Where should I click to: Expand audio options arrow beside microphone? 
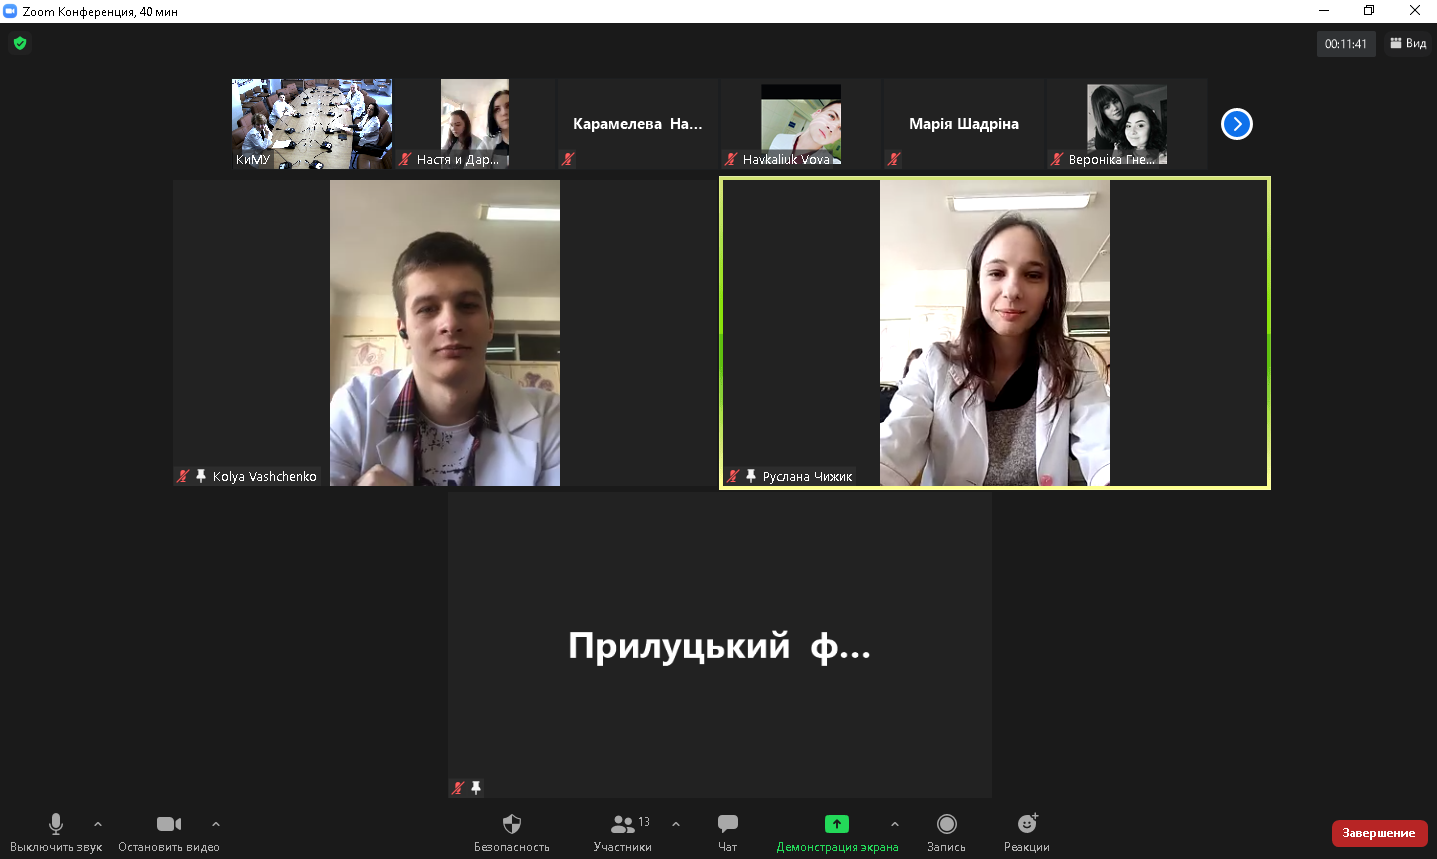pyautogui.click(x=98, y=824)
